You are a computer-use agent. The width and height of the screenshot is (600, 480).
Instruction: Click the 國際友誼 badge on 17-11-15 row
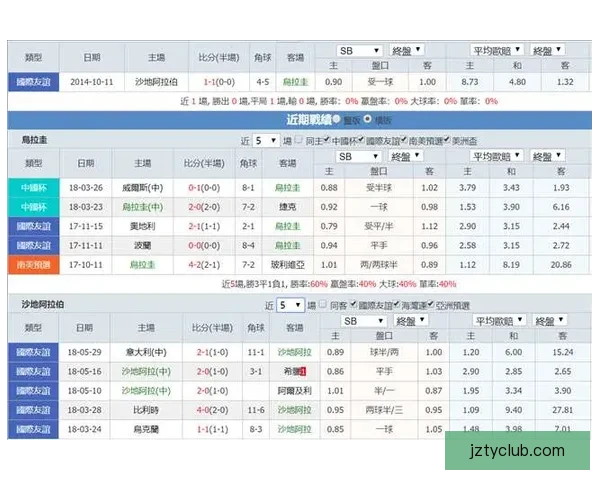pyautogui.click(x=34, y=226)
